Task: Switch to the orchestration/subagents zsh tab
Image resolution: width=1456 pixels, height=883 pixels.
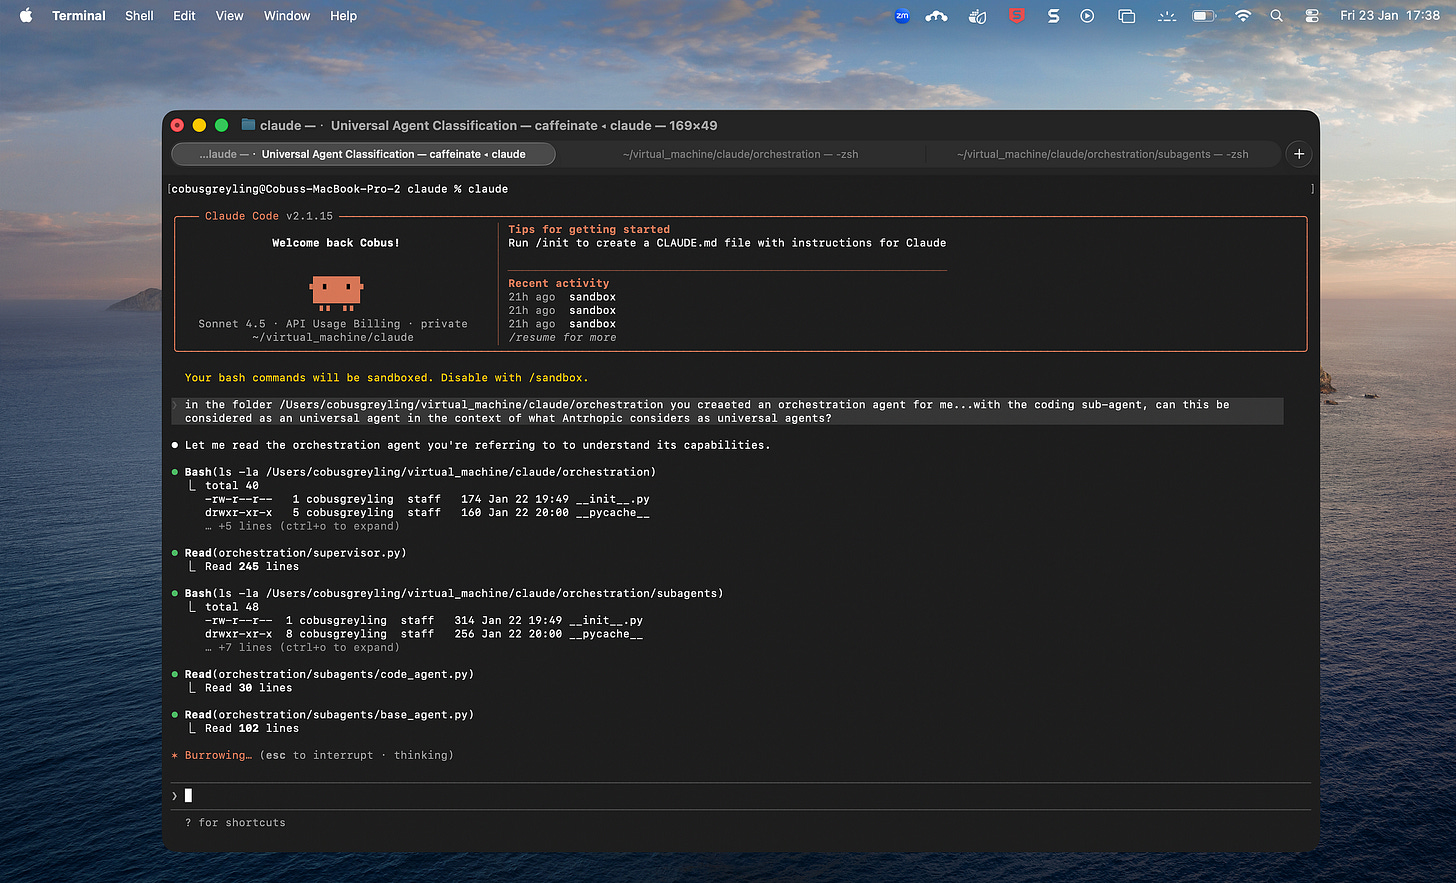Action: (x=1102, y=154)
